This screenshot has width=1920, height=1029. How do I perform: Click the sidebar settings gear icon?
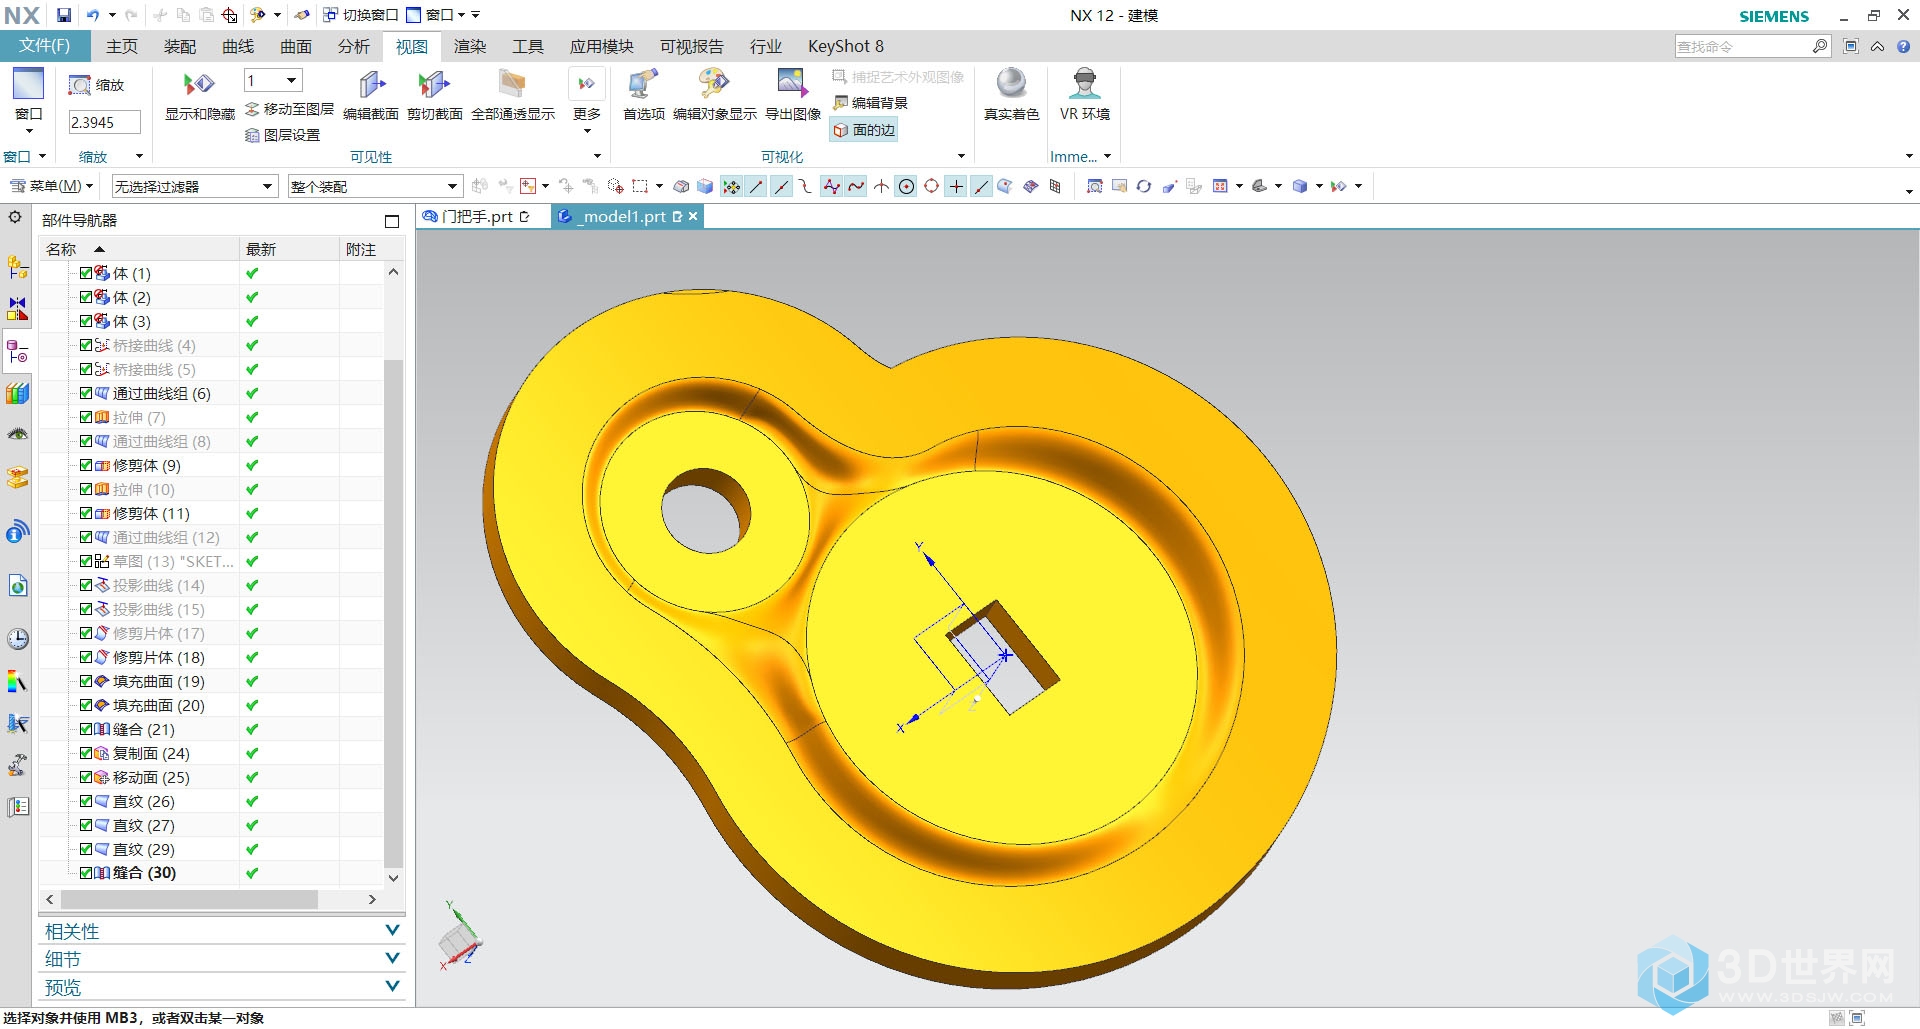[x=15, y=217]
